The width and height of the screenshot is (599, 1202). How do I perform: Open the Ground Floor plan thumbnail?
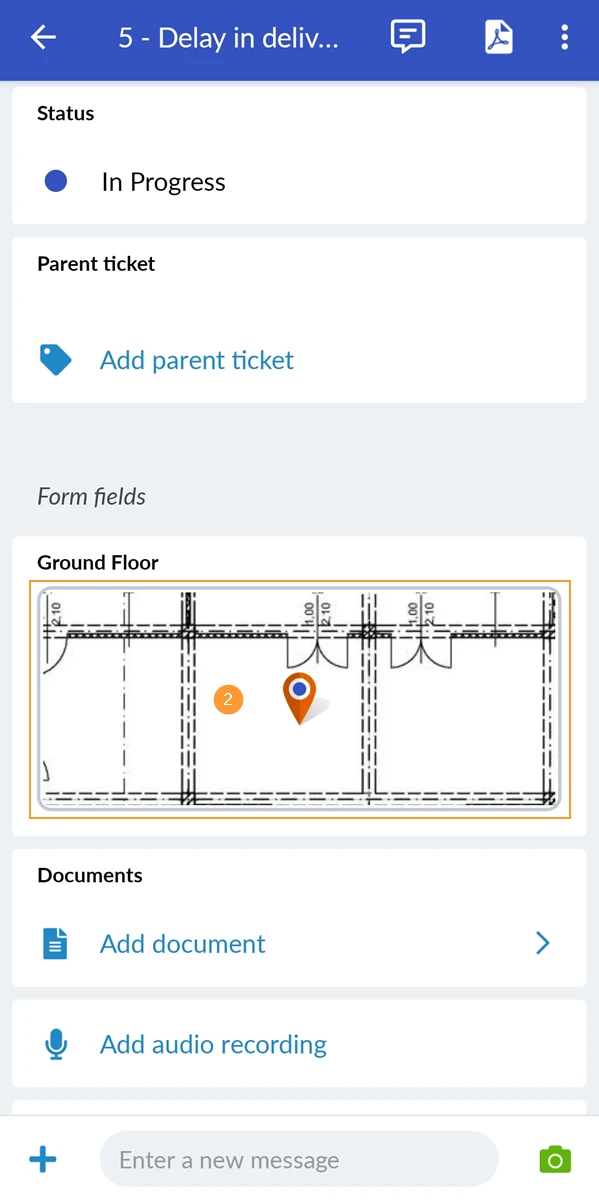(299, 699)
